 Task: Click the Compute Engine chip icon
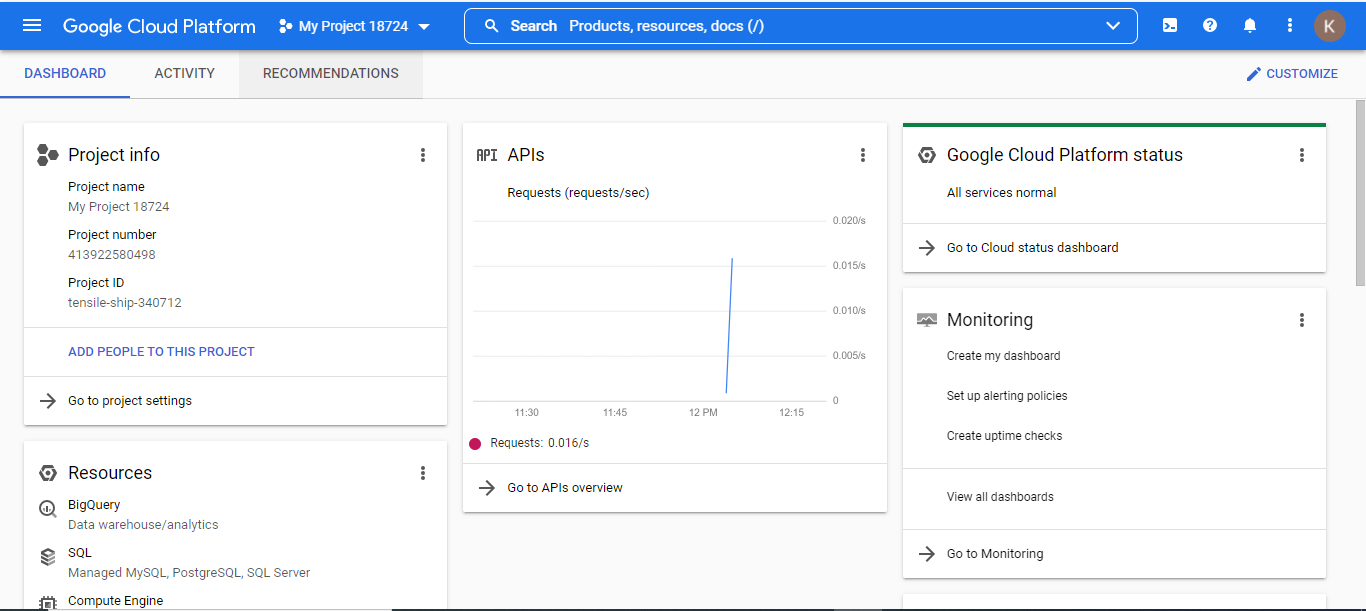coord(47,603)
